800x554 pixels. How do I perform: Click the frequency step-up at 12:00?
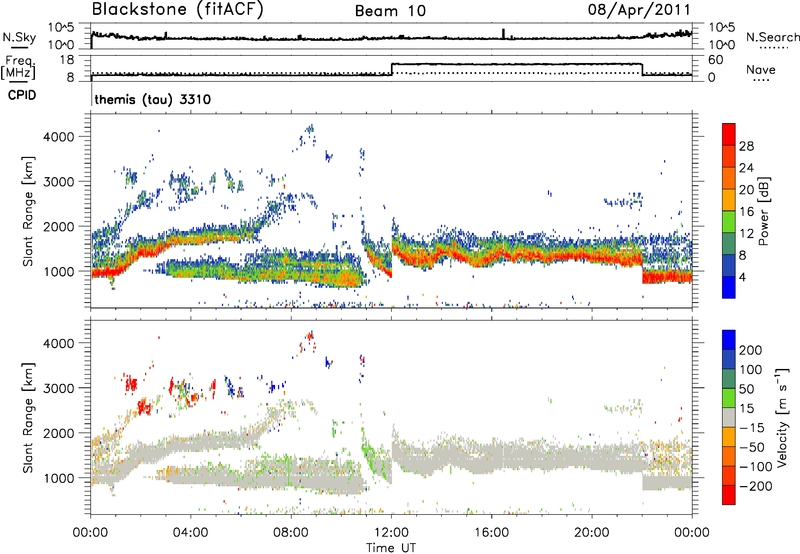coord(391,69)
